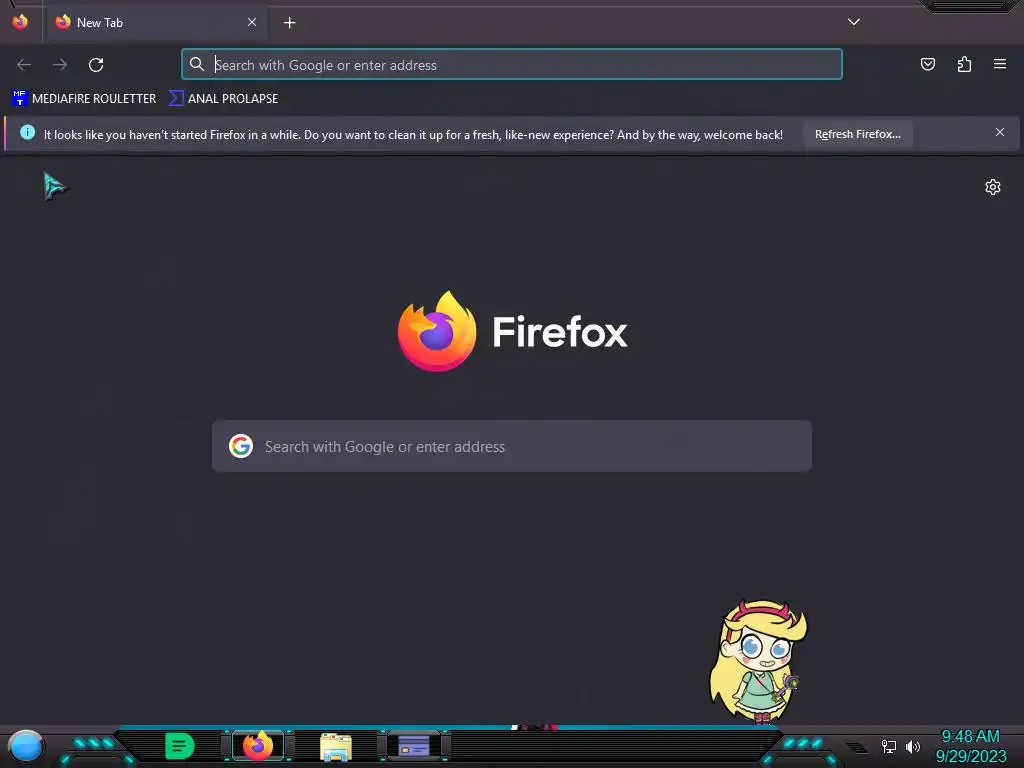This screenshot has width=1024, height=768.
Task: Click the taskbar clock and date
Action: click(x=970, y=746)
